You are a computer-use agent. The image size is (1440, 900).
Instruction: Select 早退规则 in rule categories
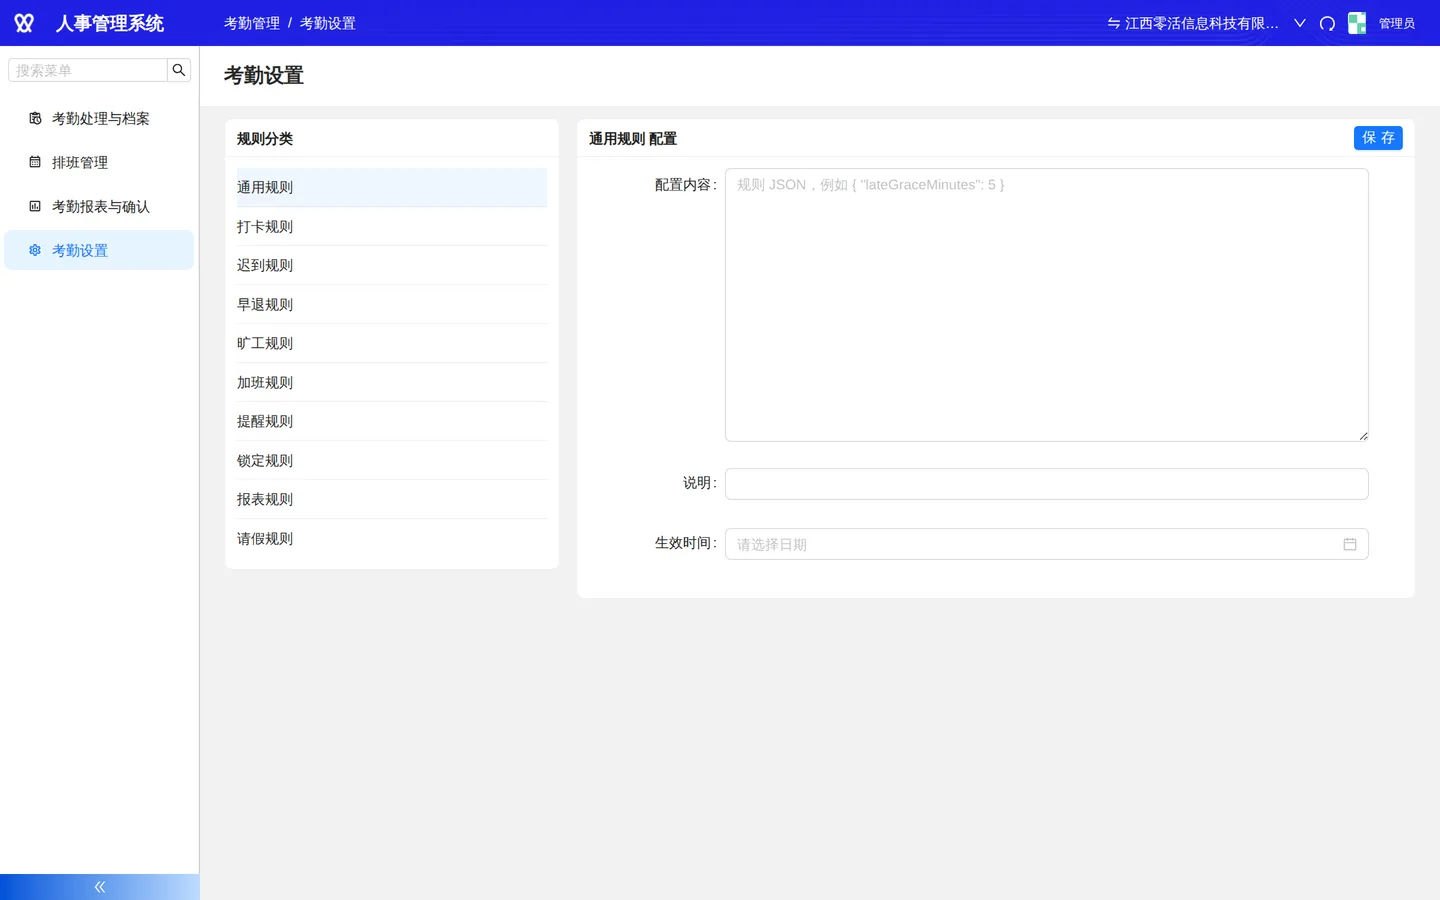[392, 304]
